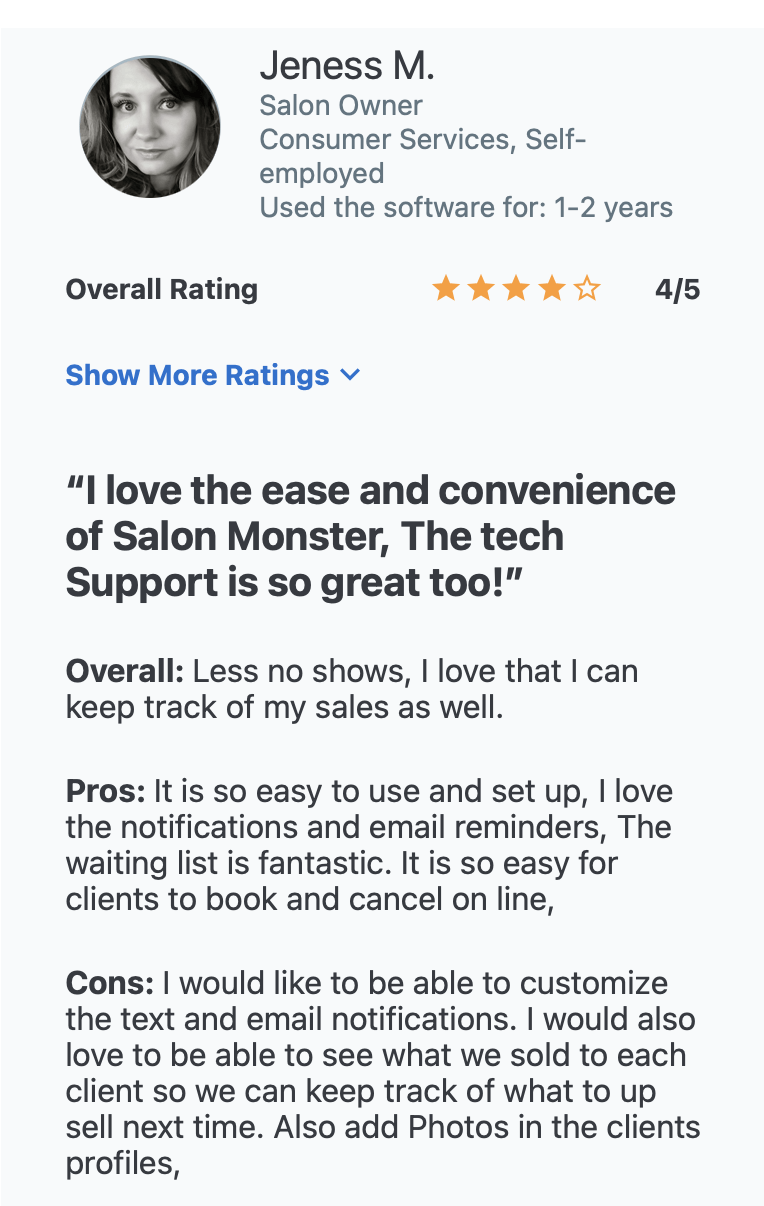The width and height of the screenshot is (764, 1206).
Task: Click the third orange rating star
Action: click(x=516, y=290)
